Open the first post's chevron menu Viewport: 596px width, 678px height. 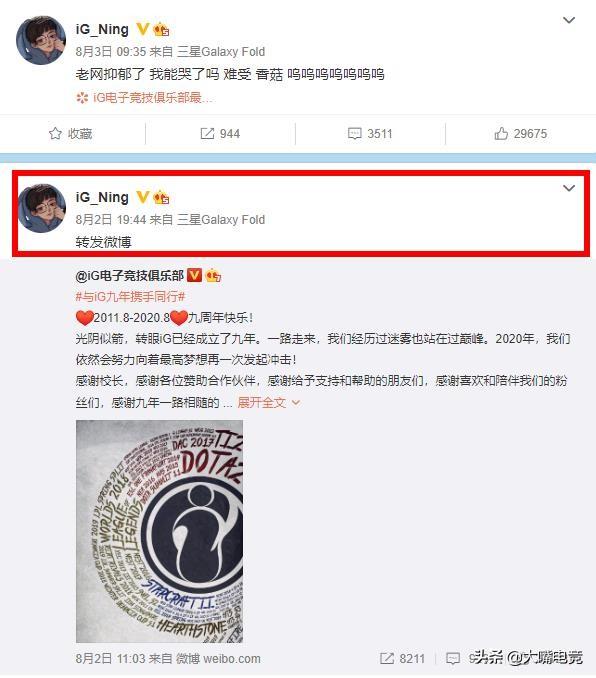pos(569,20)
